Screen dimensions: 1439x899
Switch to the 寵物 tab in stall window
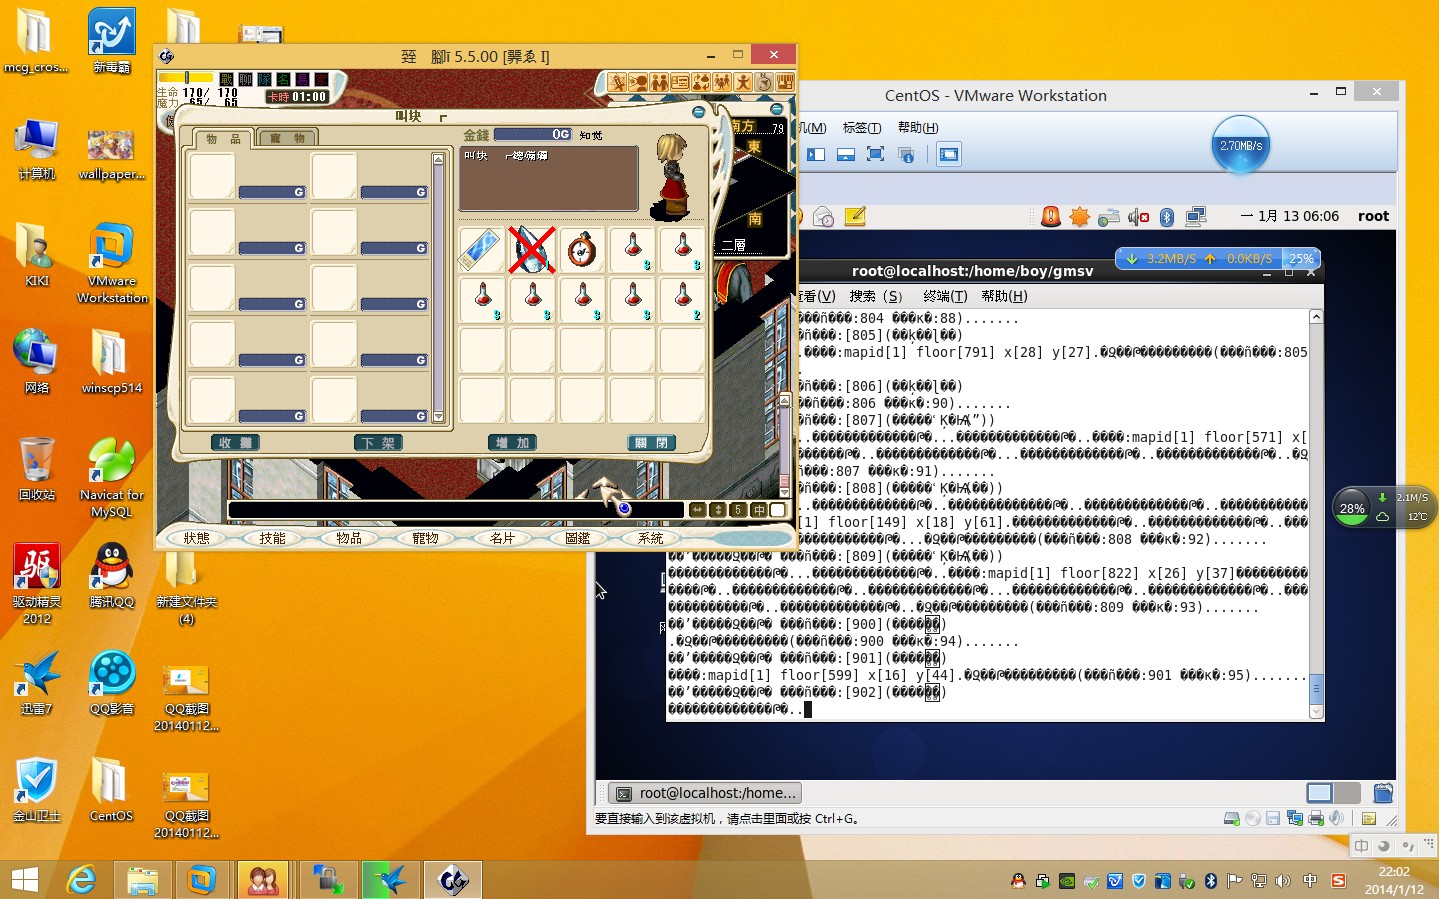287,138
